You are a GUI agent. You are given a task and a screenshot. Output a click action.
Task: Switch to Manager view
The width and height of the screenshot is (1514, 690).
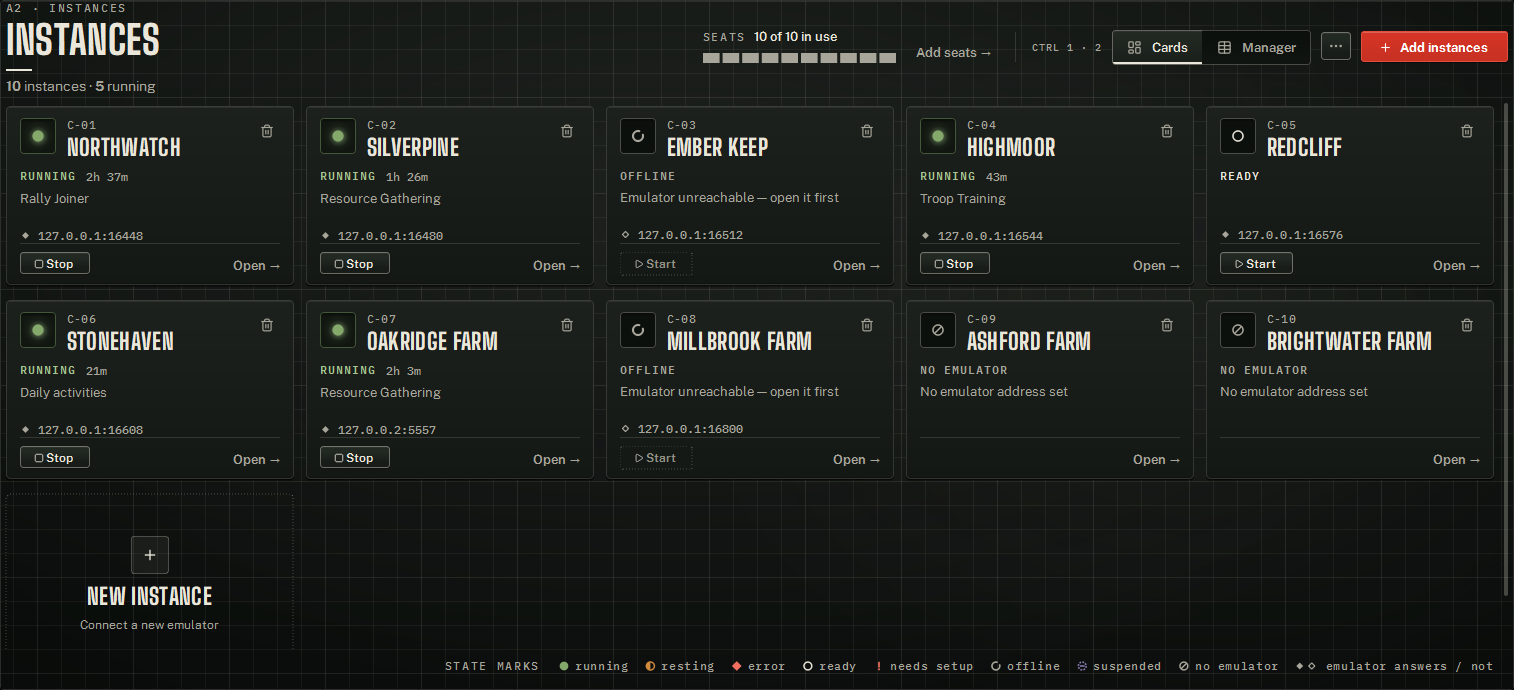1256,47
